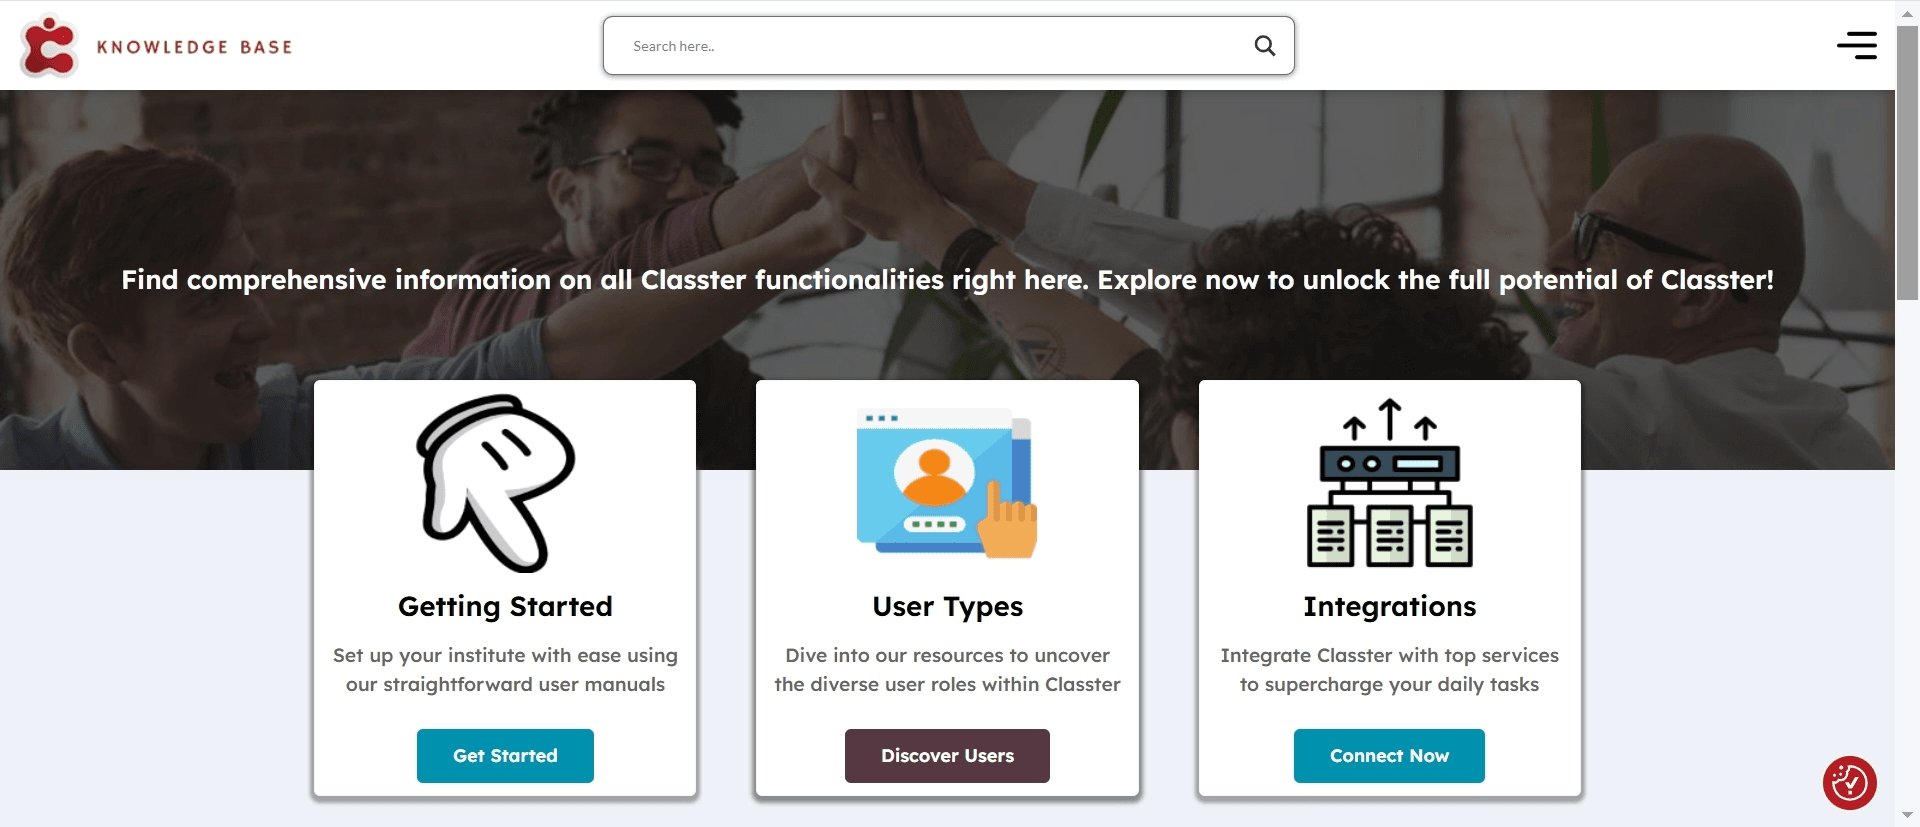1920x827 pixels.
Task: Click the pointing hand Getting Started icon
Action: pyautogui.click(x=496, y=483)
